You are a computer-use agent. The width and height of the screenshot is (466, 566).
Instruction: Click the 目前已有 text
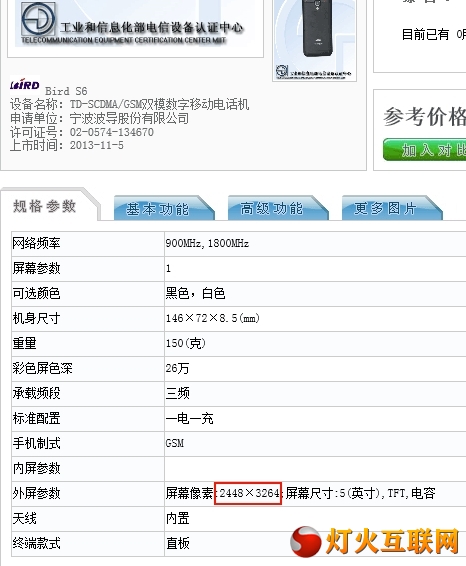pyautogui.click(x=425, y=35)
